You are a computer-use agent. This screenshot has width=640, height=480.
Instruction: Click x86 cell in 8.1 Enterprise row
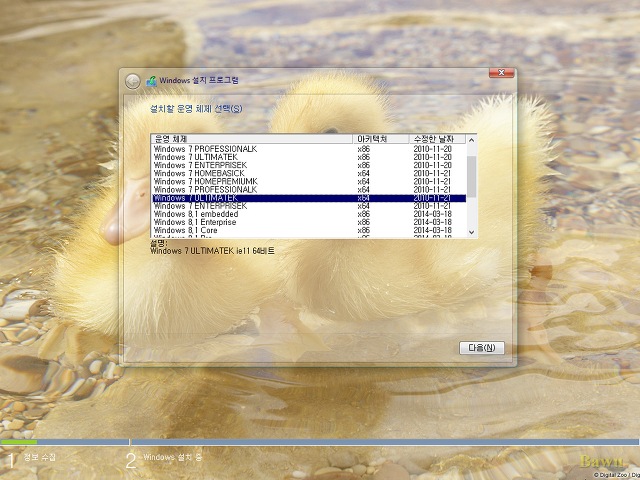363,222
